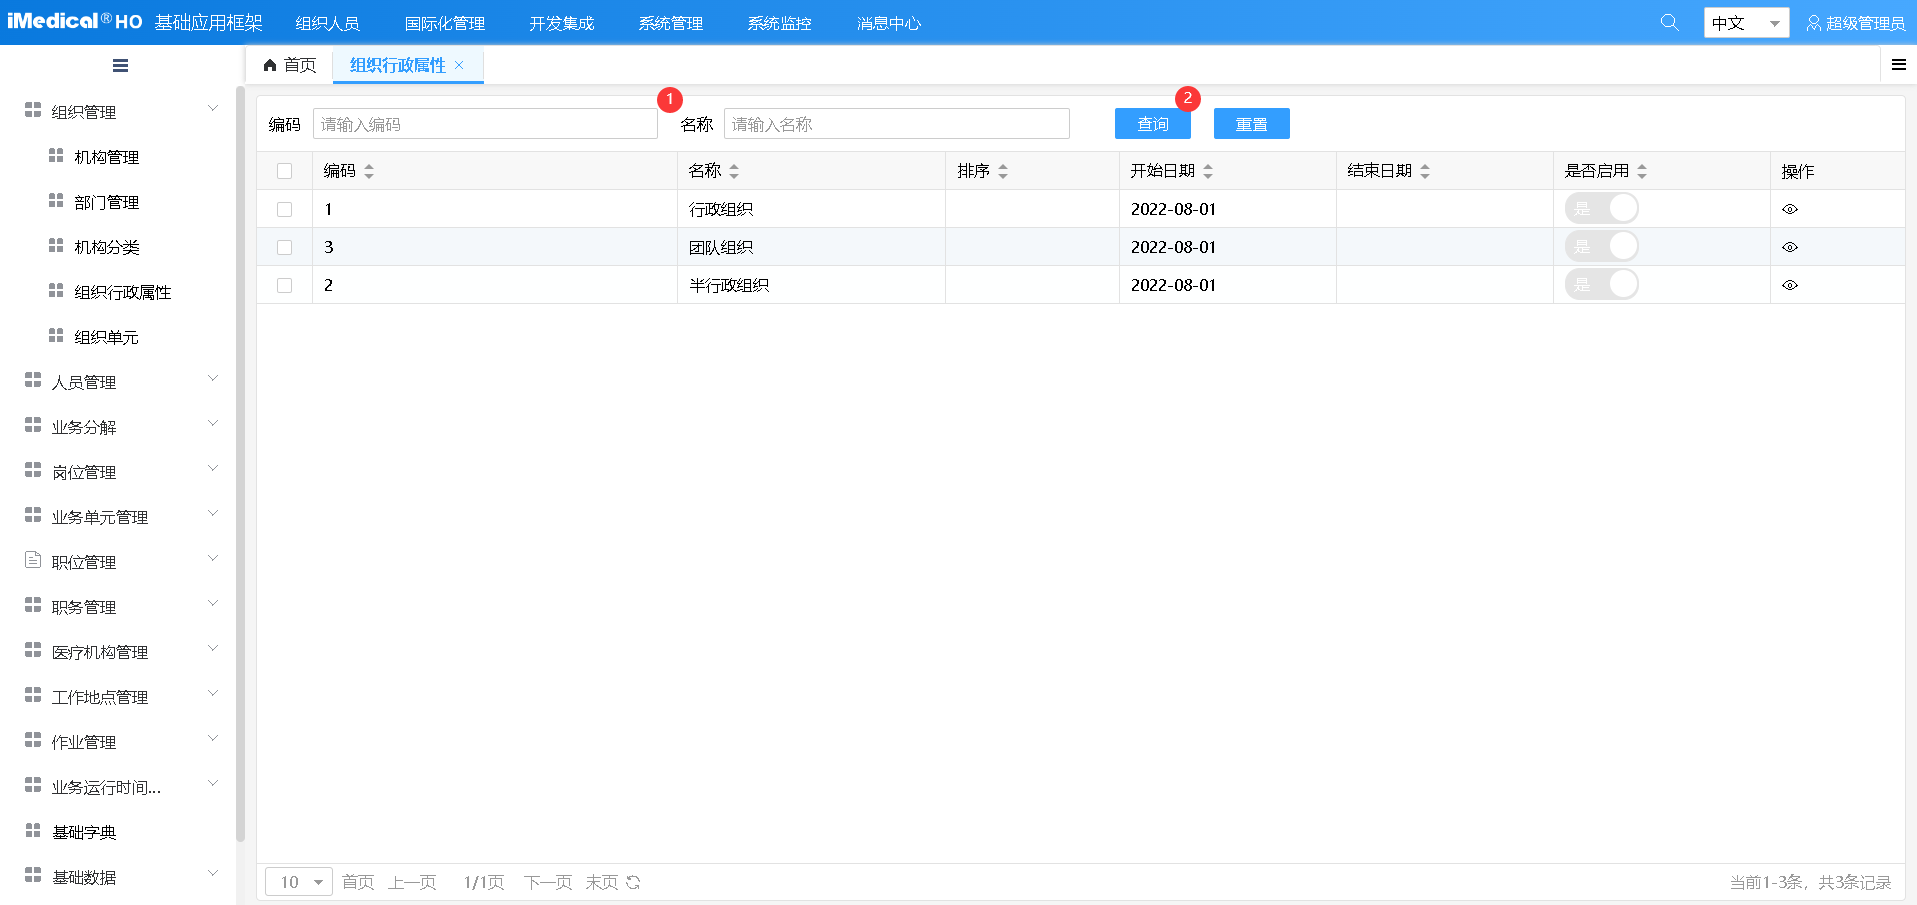Switch to the 首页 tab
Viewport: 1917px width, 905px height.
click(290, 65)
